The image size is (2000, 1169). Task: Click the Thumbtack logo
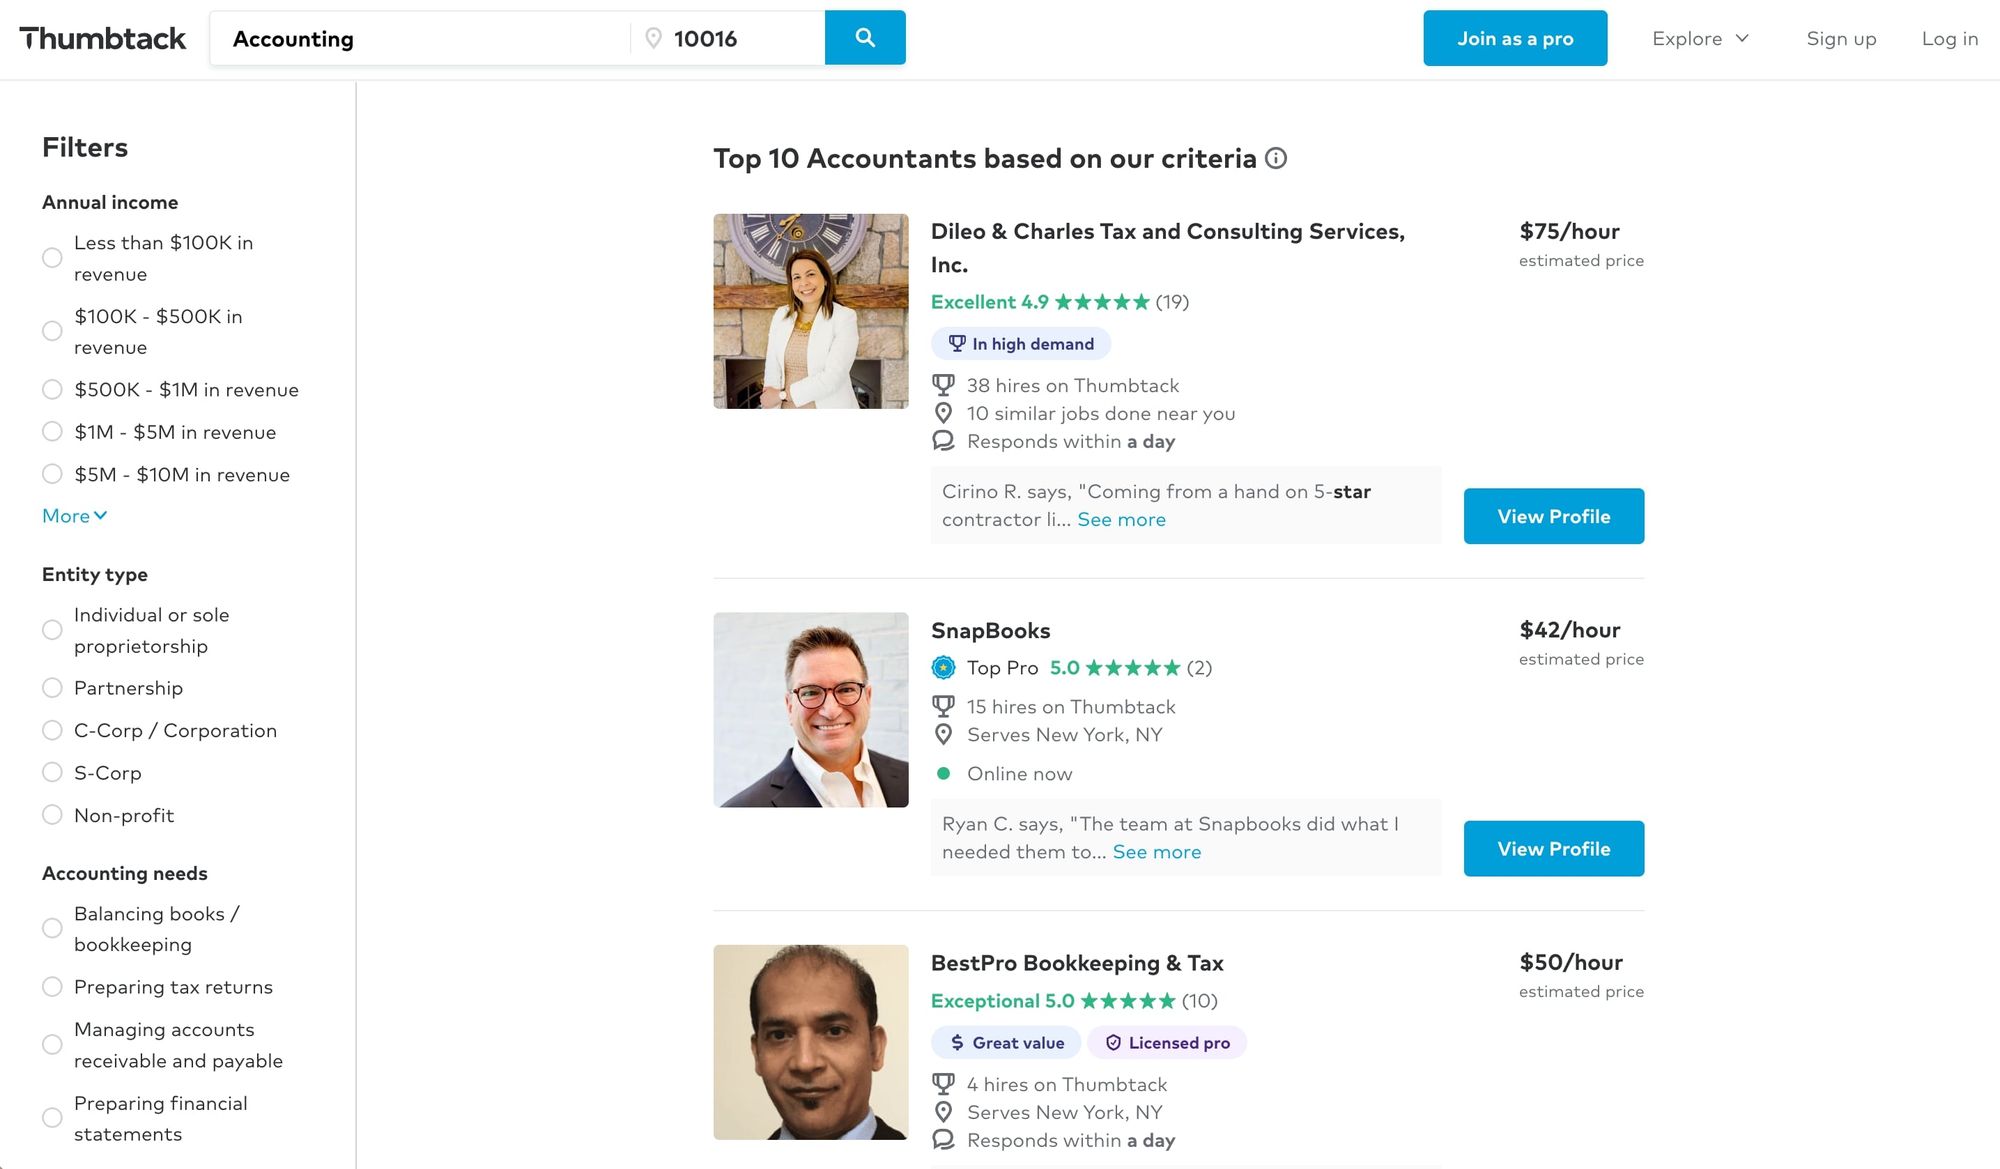point(102,38)
